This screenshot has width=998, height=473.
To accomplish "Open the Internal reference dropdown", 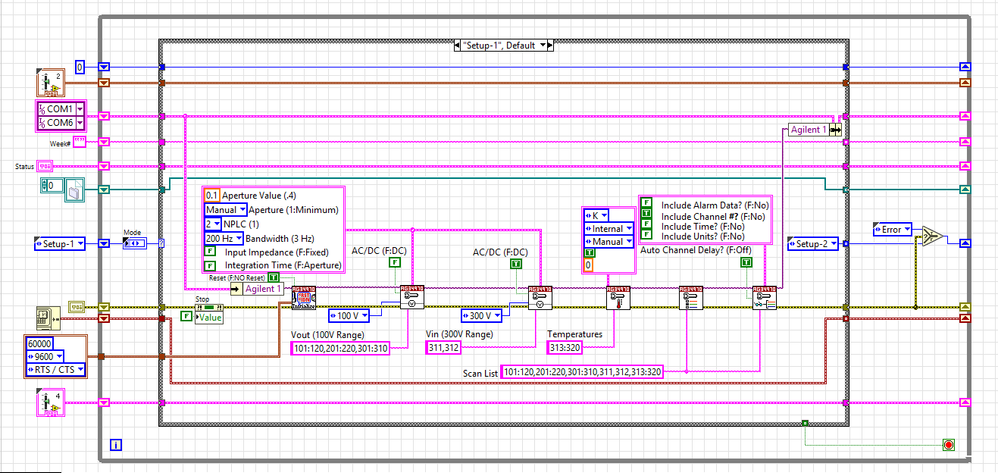I will click(608, 228).
